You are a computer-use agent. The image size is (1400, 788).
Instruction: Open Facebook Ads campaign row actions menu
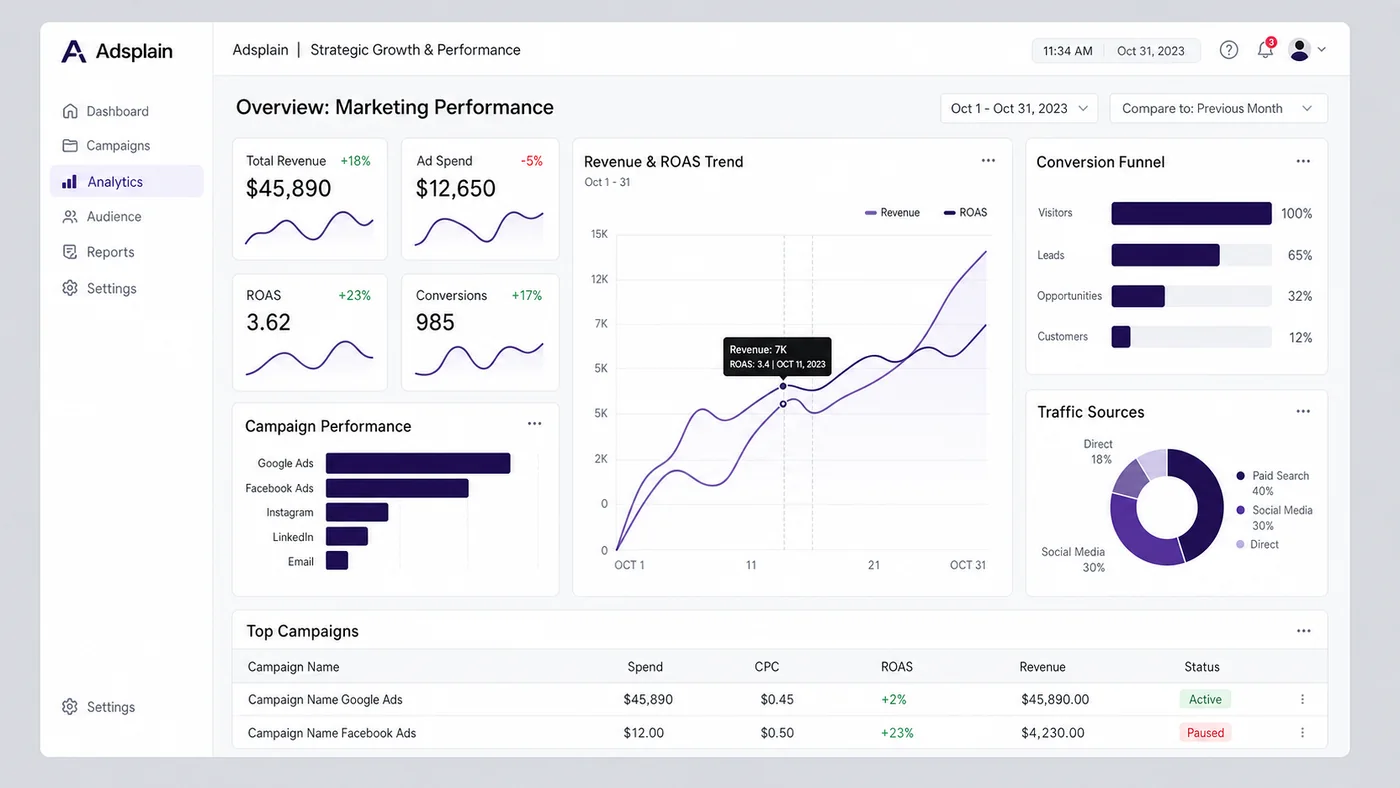(1302, 733)
